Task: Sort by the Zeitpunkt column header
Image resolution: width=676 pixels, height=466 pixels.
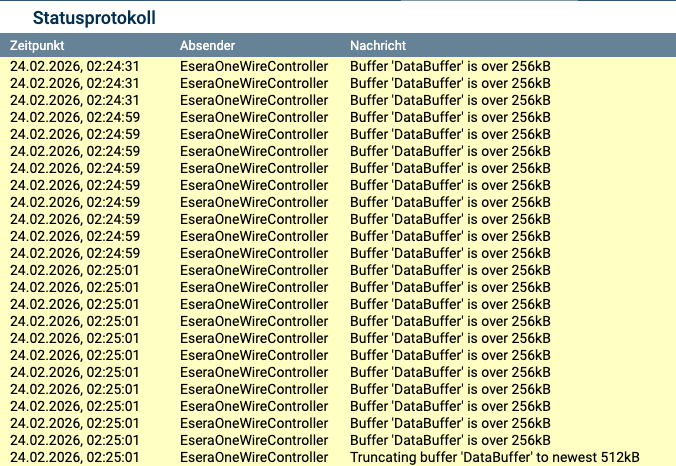Action: click(40, 46)
